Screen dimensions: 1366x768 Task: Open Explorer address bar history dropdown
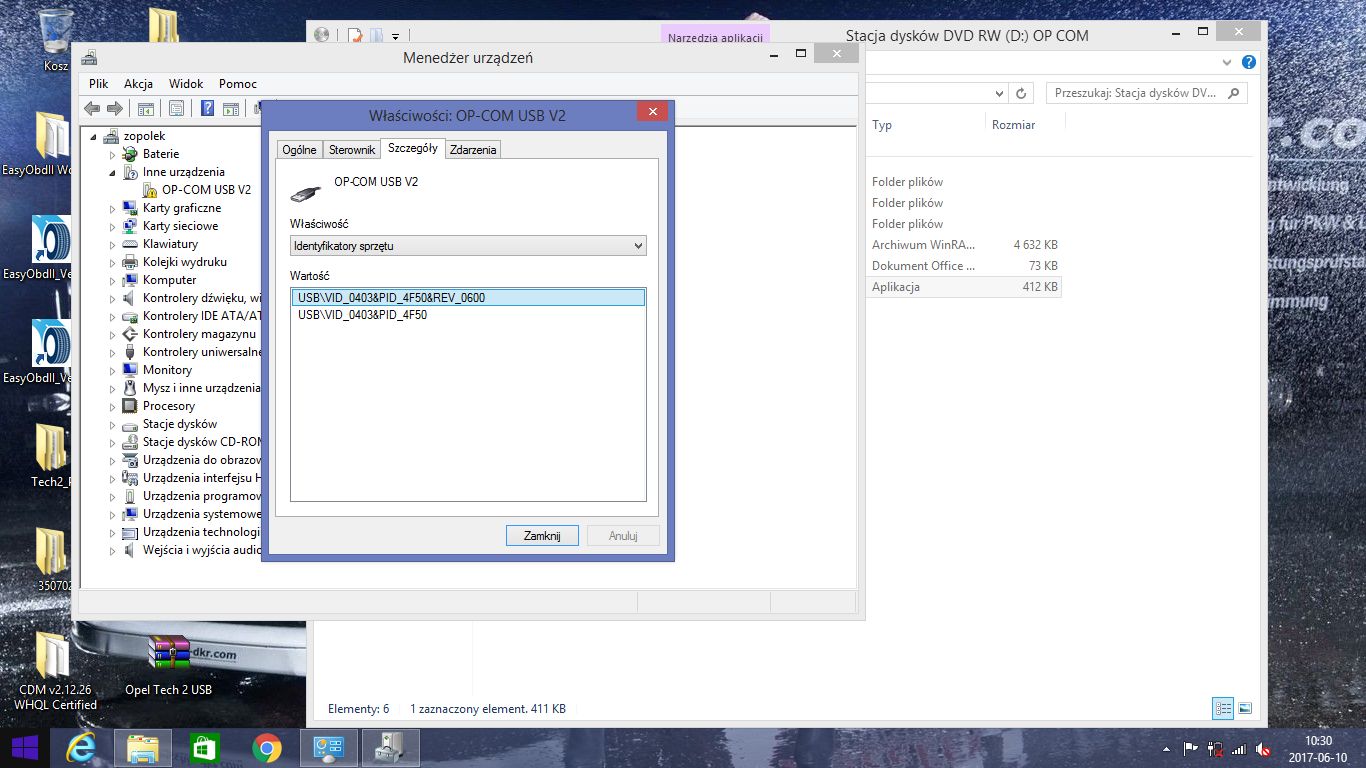(x=1000, y=93)
